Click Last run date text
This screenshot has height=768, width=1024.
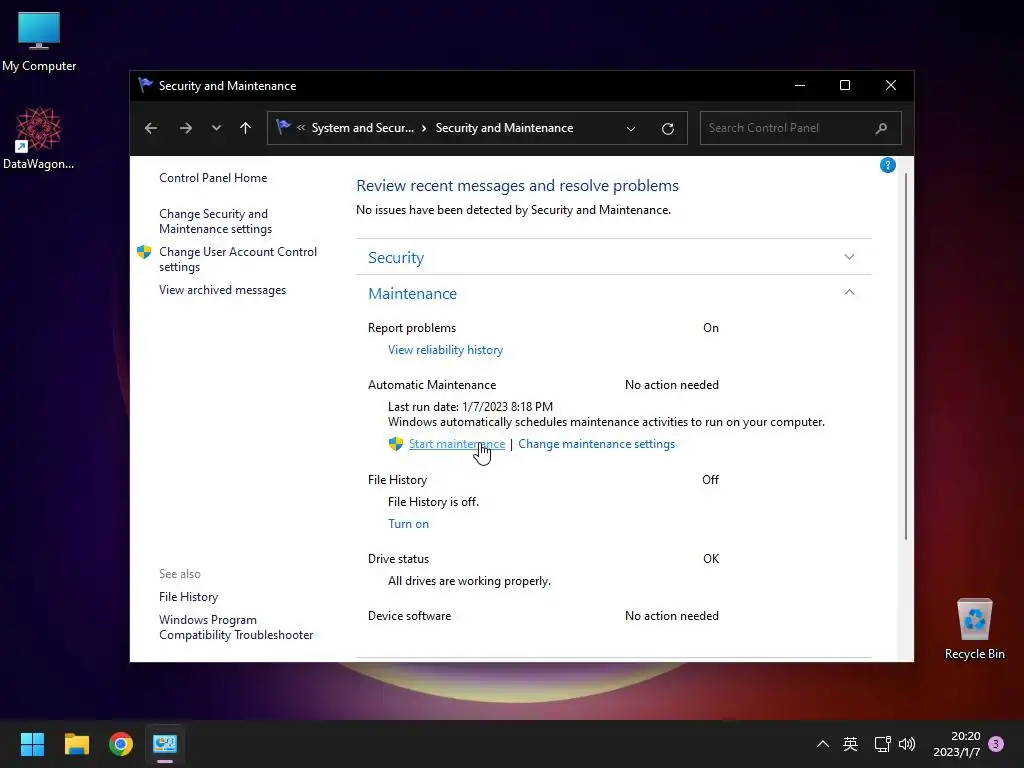470,407
